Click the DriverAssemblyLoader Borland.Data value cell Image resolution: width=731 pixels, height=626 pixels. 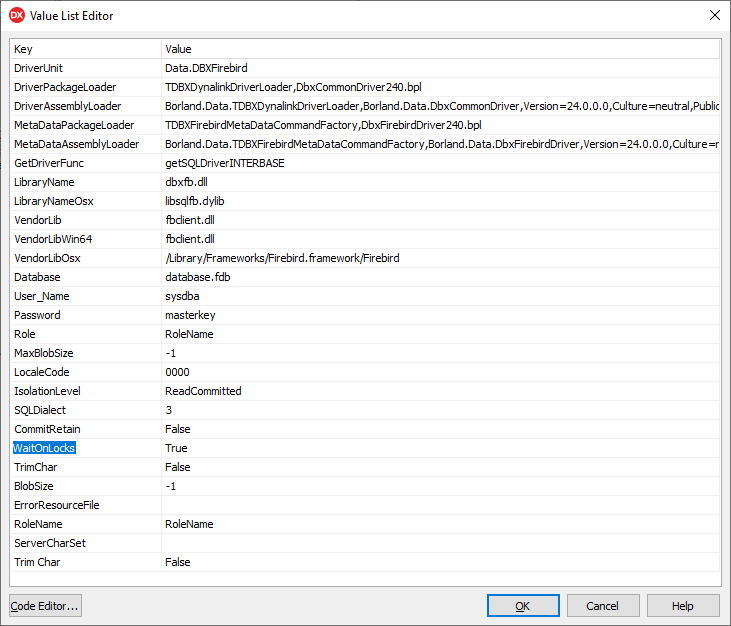441,106
